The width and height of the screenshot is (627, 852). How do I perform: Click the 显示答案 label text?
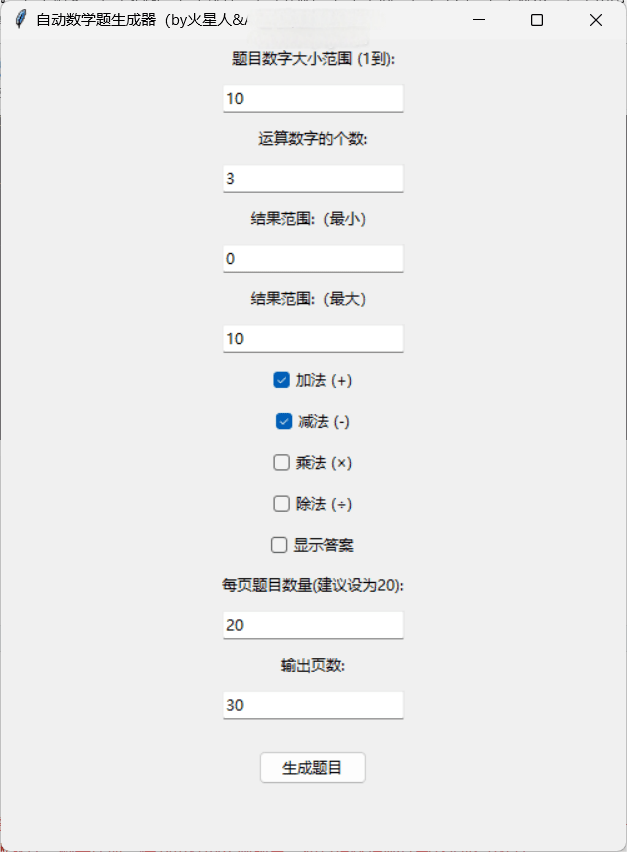click(323, 545)
